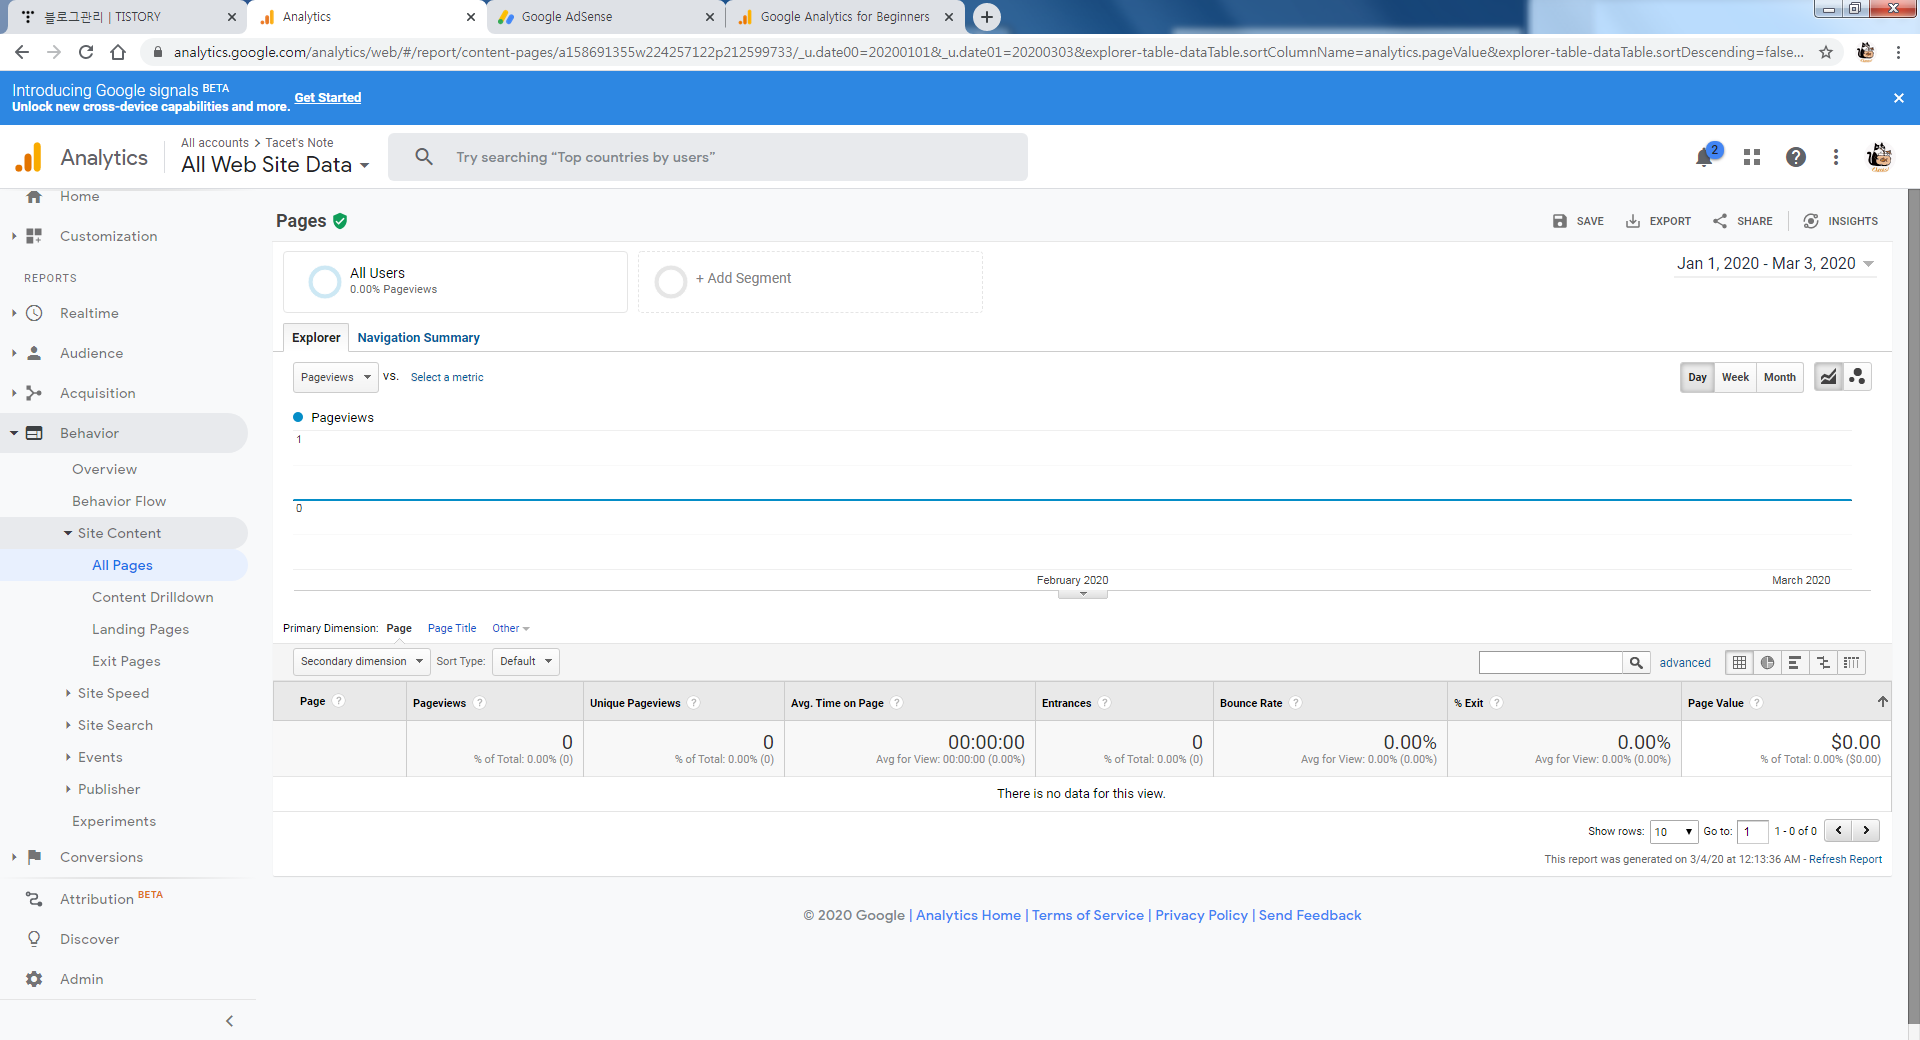Click + Add Segment box

810,282
